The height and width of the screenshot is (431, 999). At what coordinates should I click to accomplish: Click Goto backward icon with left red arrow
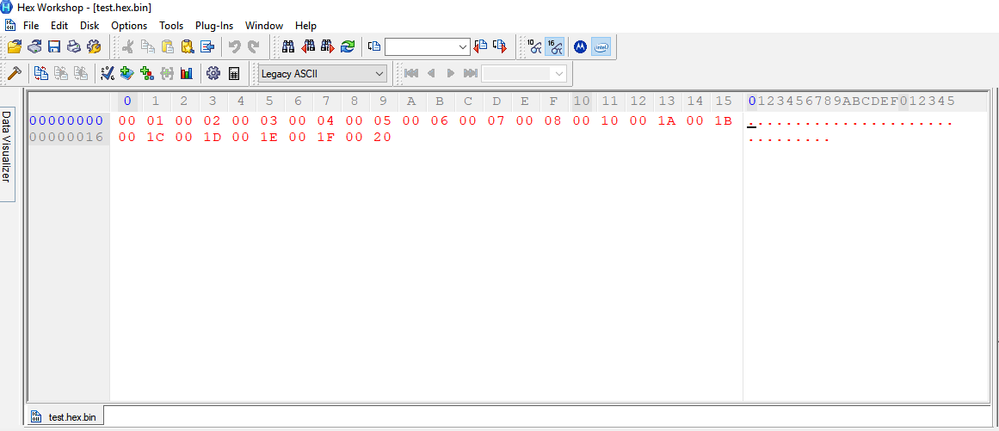(x=480, y=47)
